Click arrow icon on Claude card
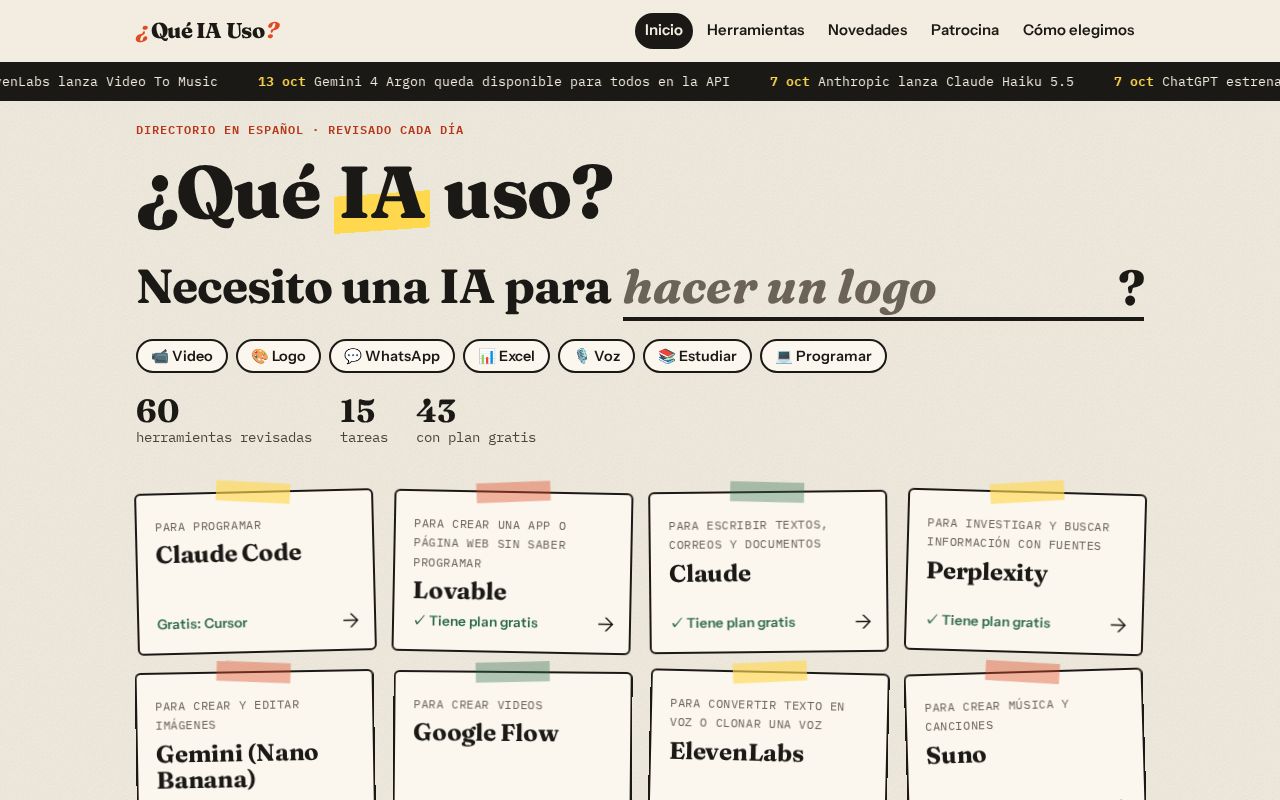Screen dimensions: 1280x800 (863, 621)
